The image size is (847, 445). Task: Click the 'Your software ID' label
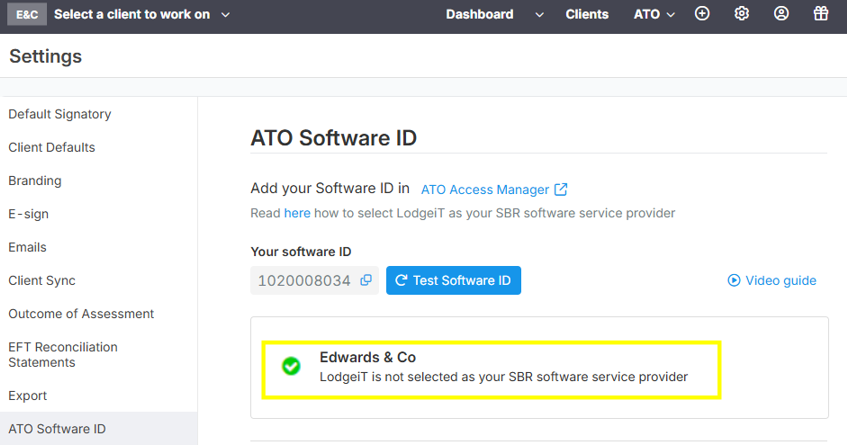coord(301,252)
